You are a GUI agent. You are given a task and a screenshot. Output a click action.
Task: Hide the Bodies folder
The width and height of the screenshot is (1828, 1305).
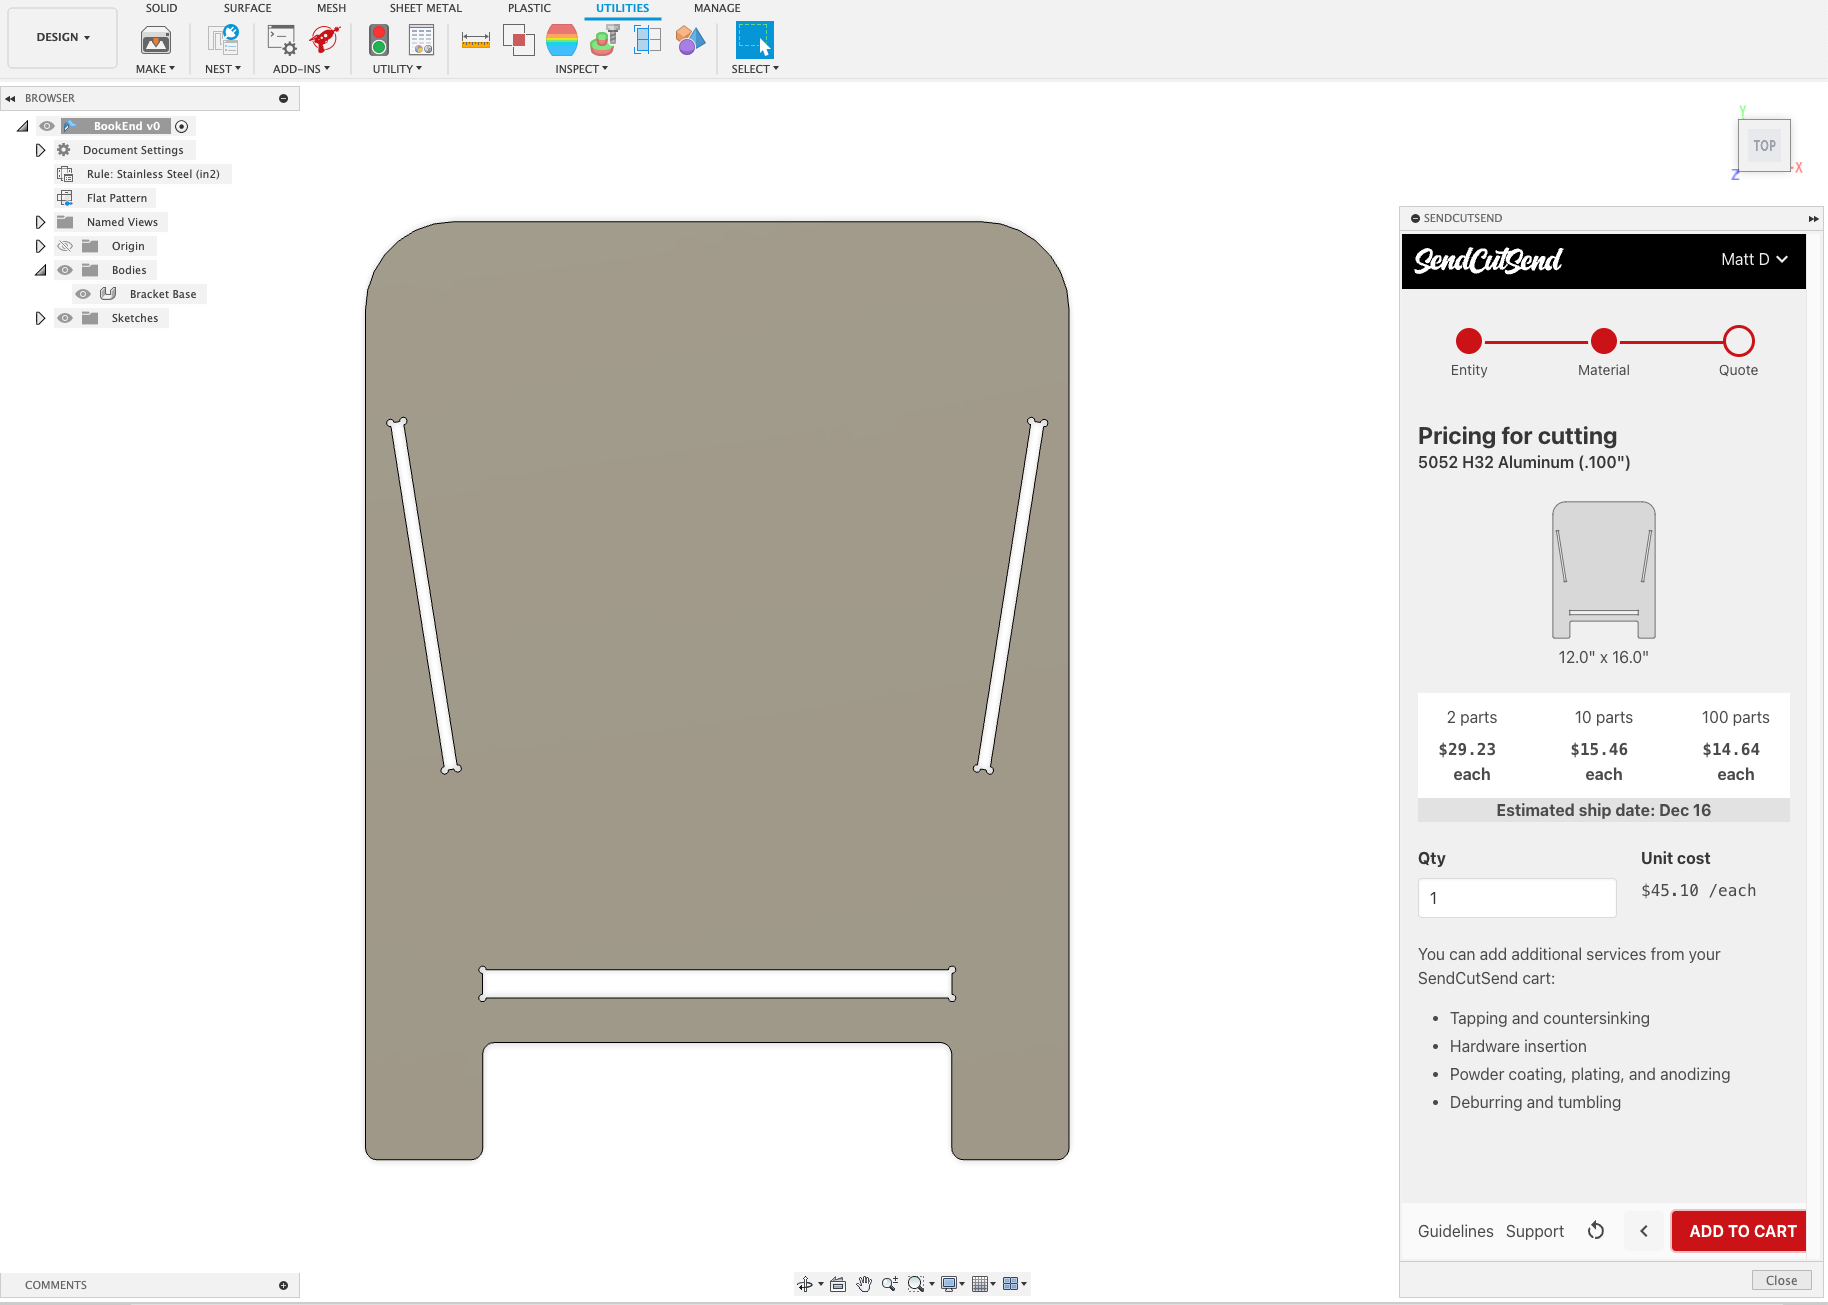[65, 270]
